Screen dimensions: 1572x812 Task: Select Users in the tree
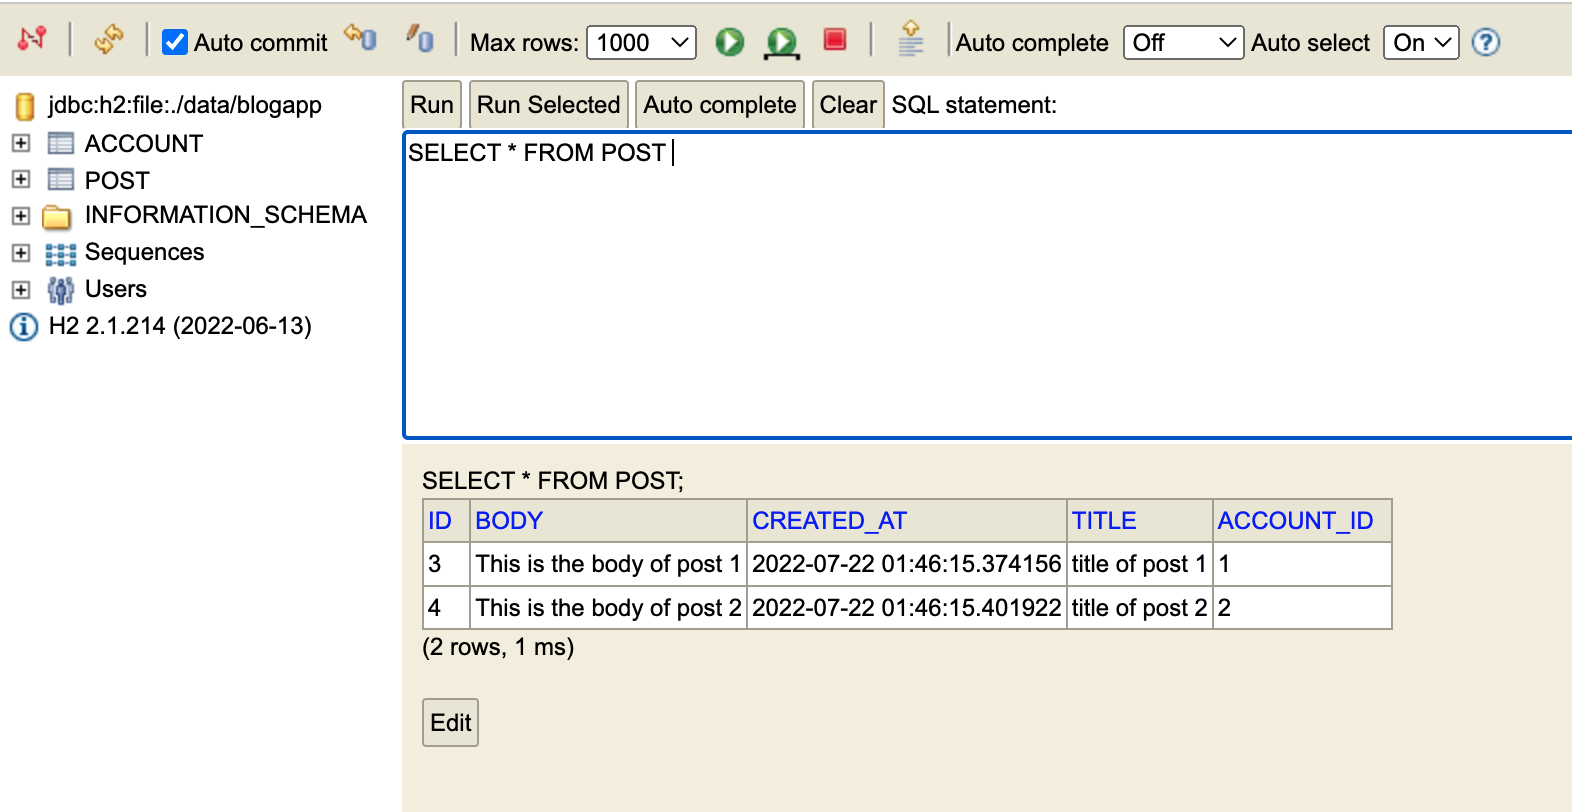(116, 289)
